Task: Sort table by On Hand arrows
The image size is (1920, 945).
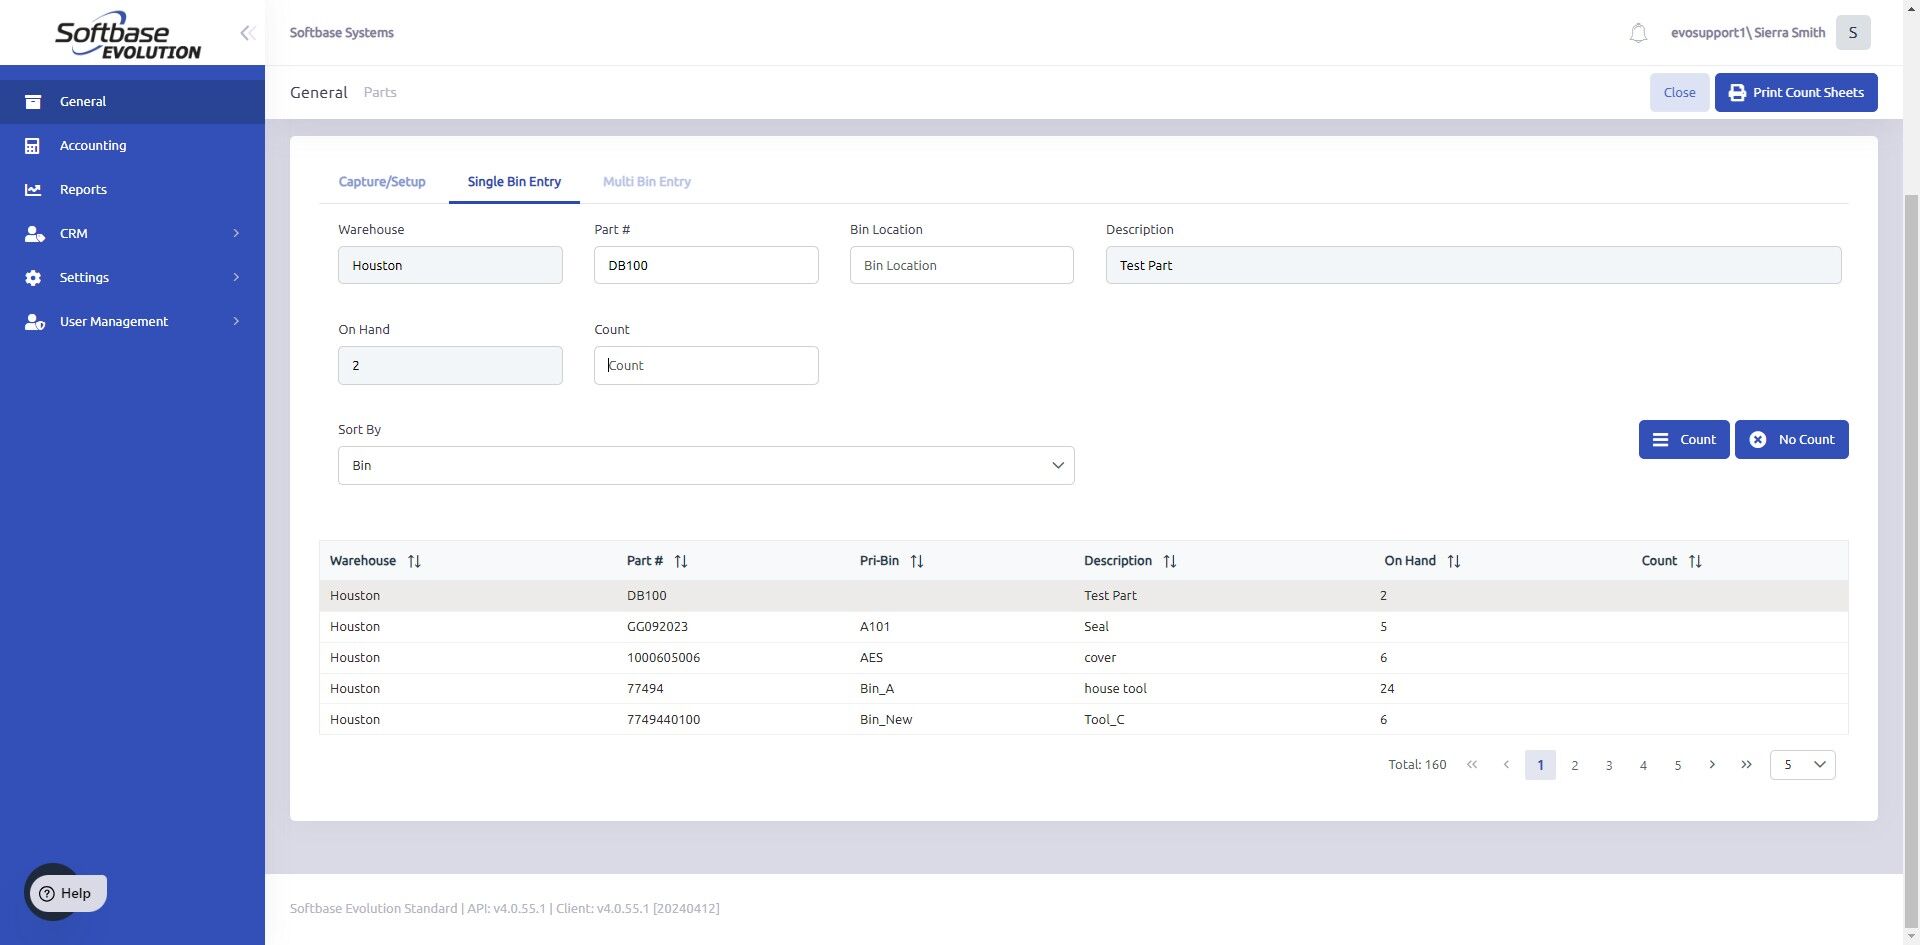Action: [x=1454, y=561]
